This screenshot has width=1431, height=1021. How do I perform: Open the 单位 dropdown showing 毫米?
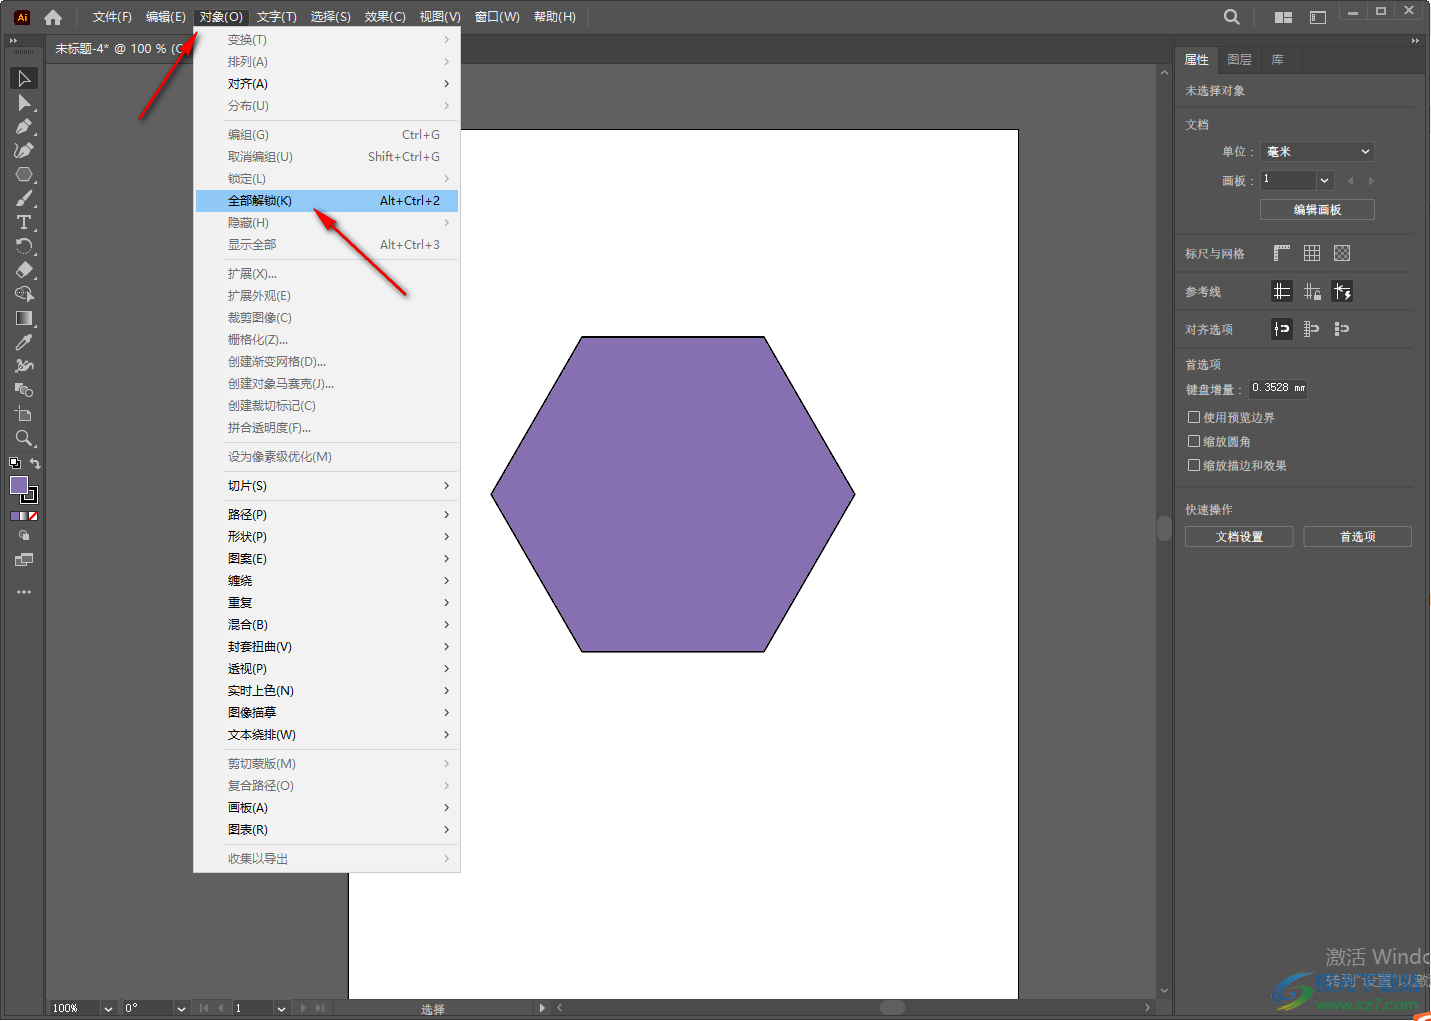coord(1317,152)
